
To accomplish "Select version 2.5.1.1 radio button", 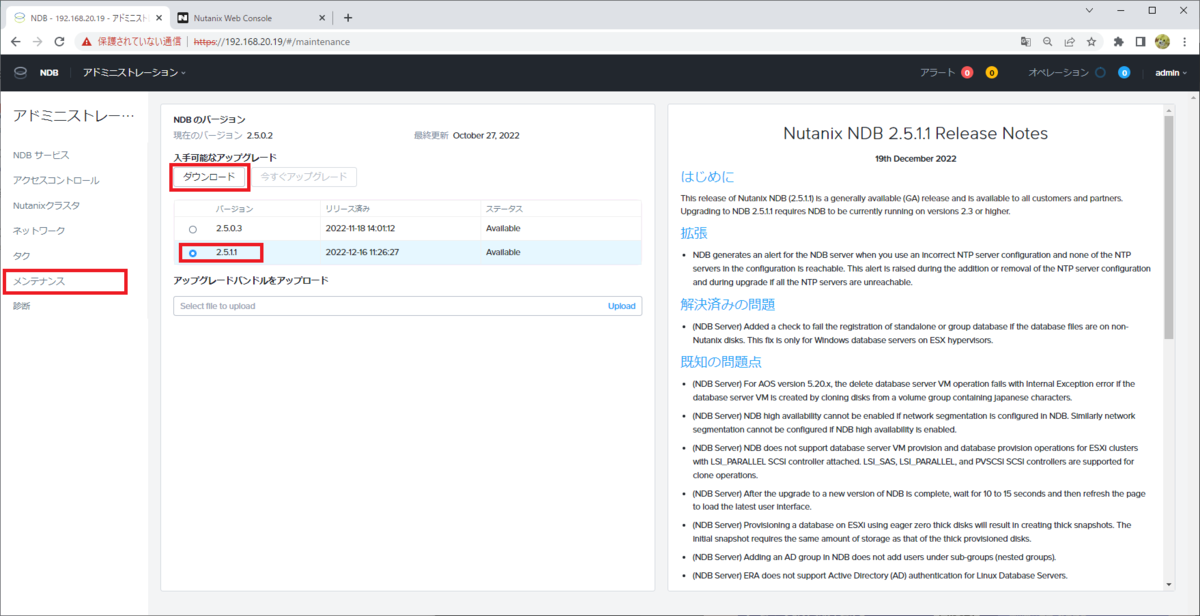I will [x=192, y=253].
